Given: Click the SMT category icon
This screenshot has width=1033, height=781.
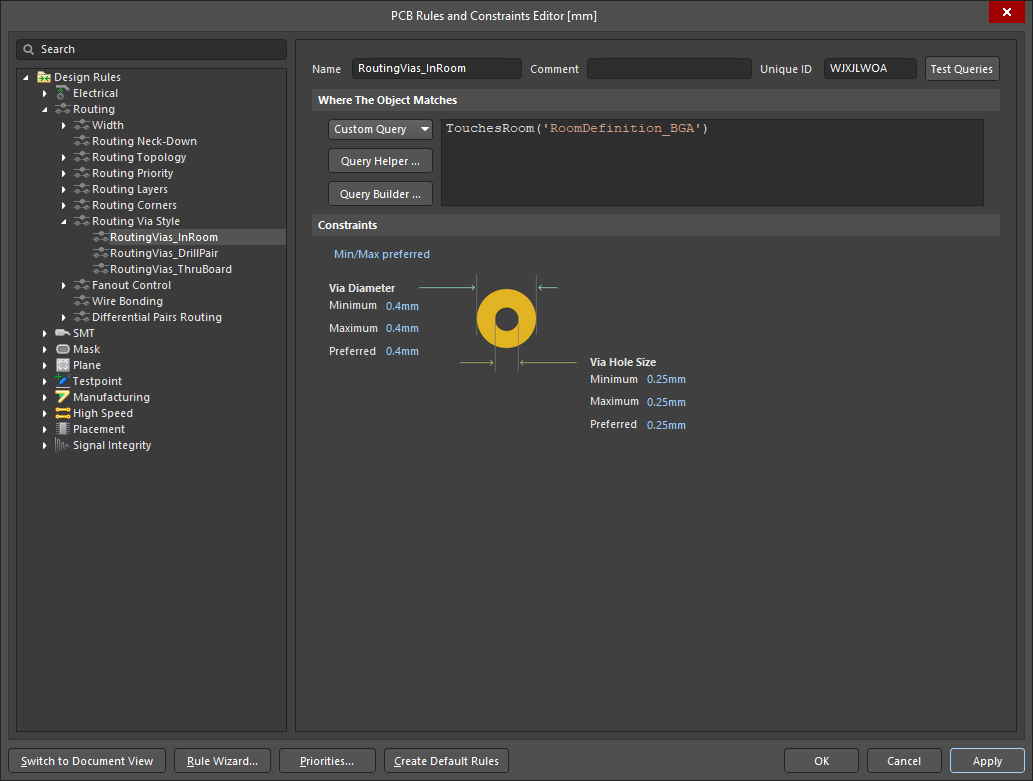Looking at the screenshot, I should click(x=63, y=333).
